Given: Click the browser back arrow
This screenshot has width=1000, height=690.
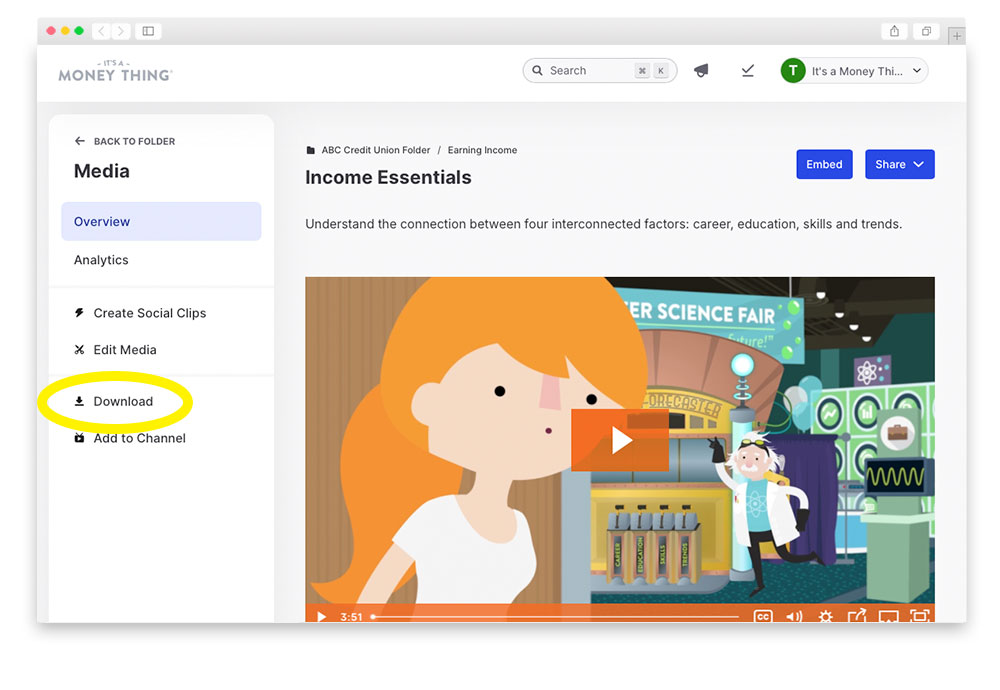Looking at the screenshot, I should pos(101,31).
